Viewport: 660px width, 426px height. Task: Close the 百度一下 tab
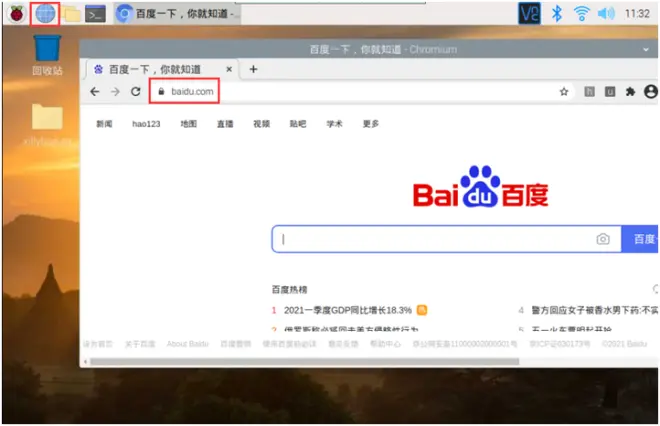pyautogui.click(x=229, y=69)
